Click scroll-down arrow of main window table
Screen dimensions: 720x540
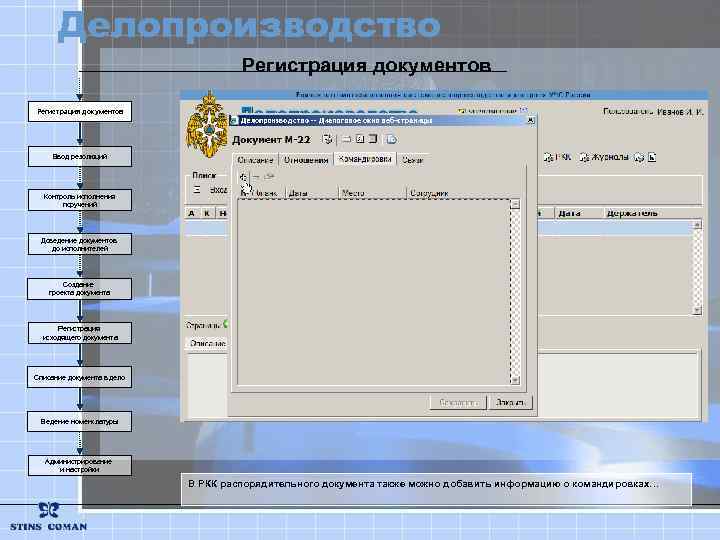click(x=697, y=310)
